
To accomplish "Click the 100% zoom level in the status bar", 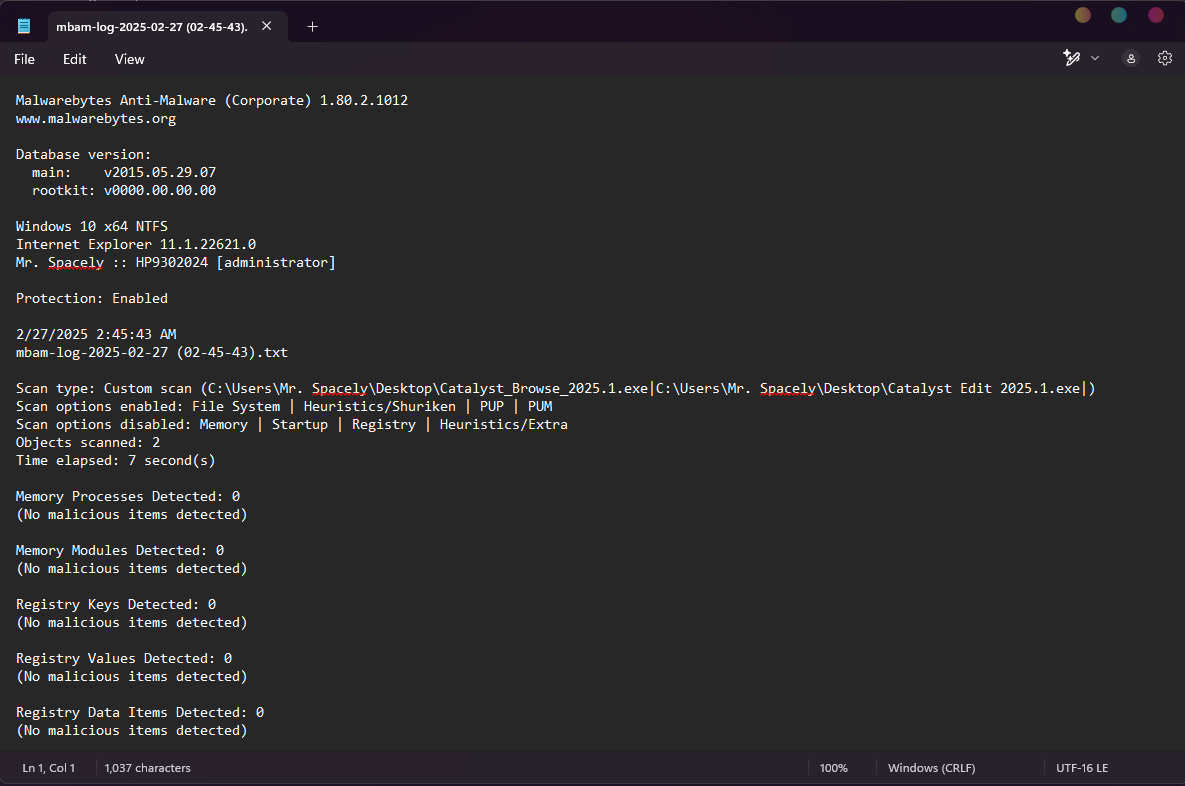I will (x=834, y=768).
